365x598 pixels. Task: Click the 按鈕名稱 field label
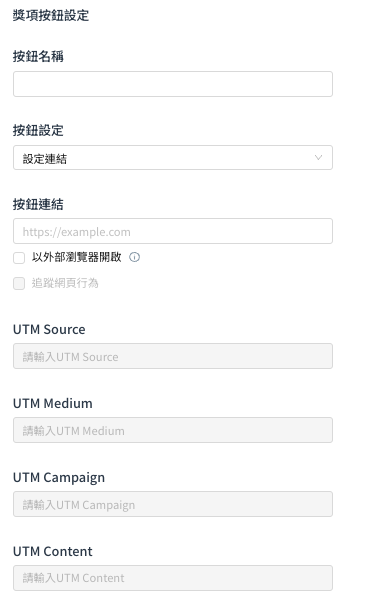38,56
